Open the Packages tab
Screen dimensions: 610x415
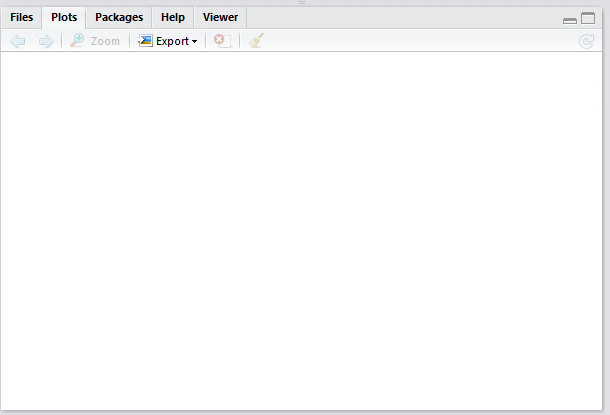119,18
